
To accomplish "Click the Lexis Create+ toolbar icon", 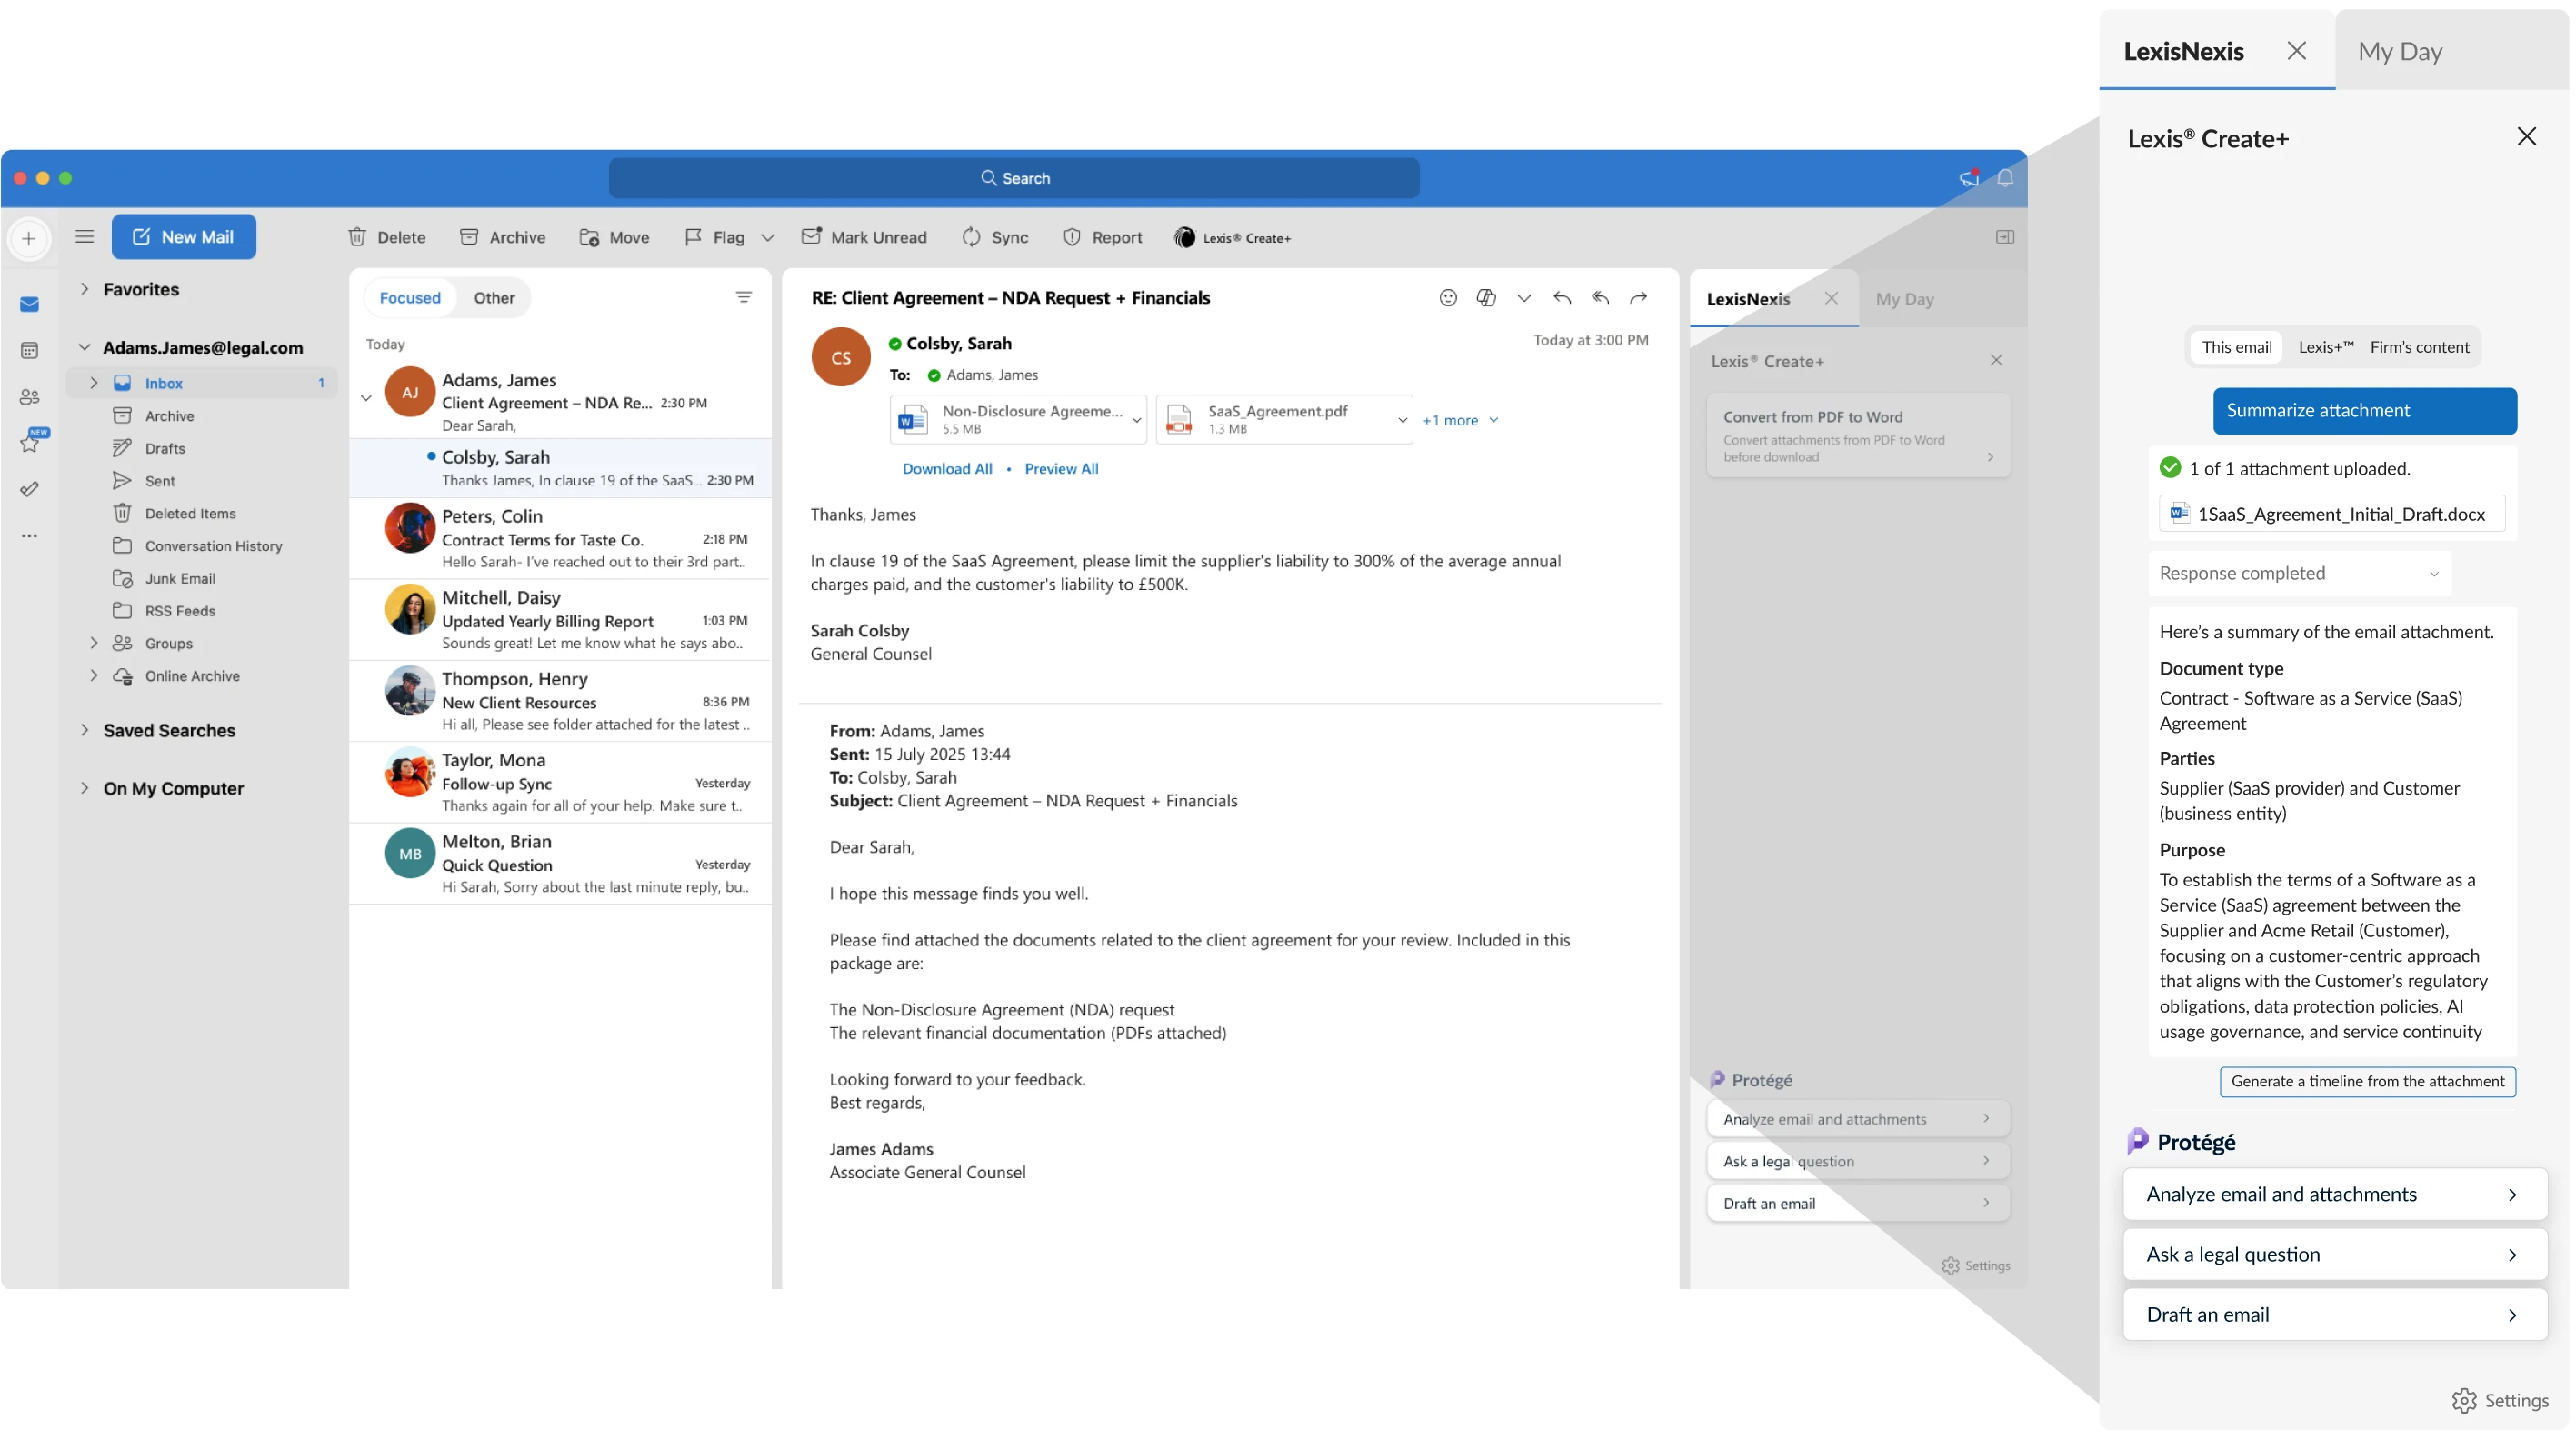I will click(x=1184, y=237).
